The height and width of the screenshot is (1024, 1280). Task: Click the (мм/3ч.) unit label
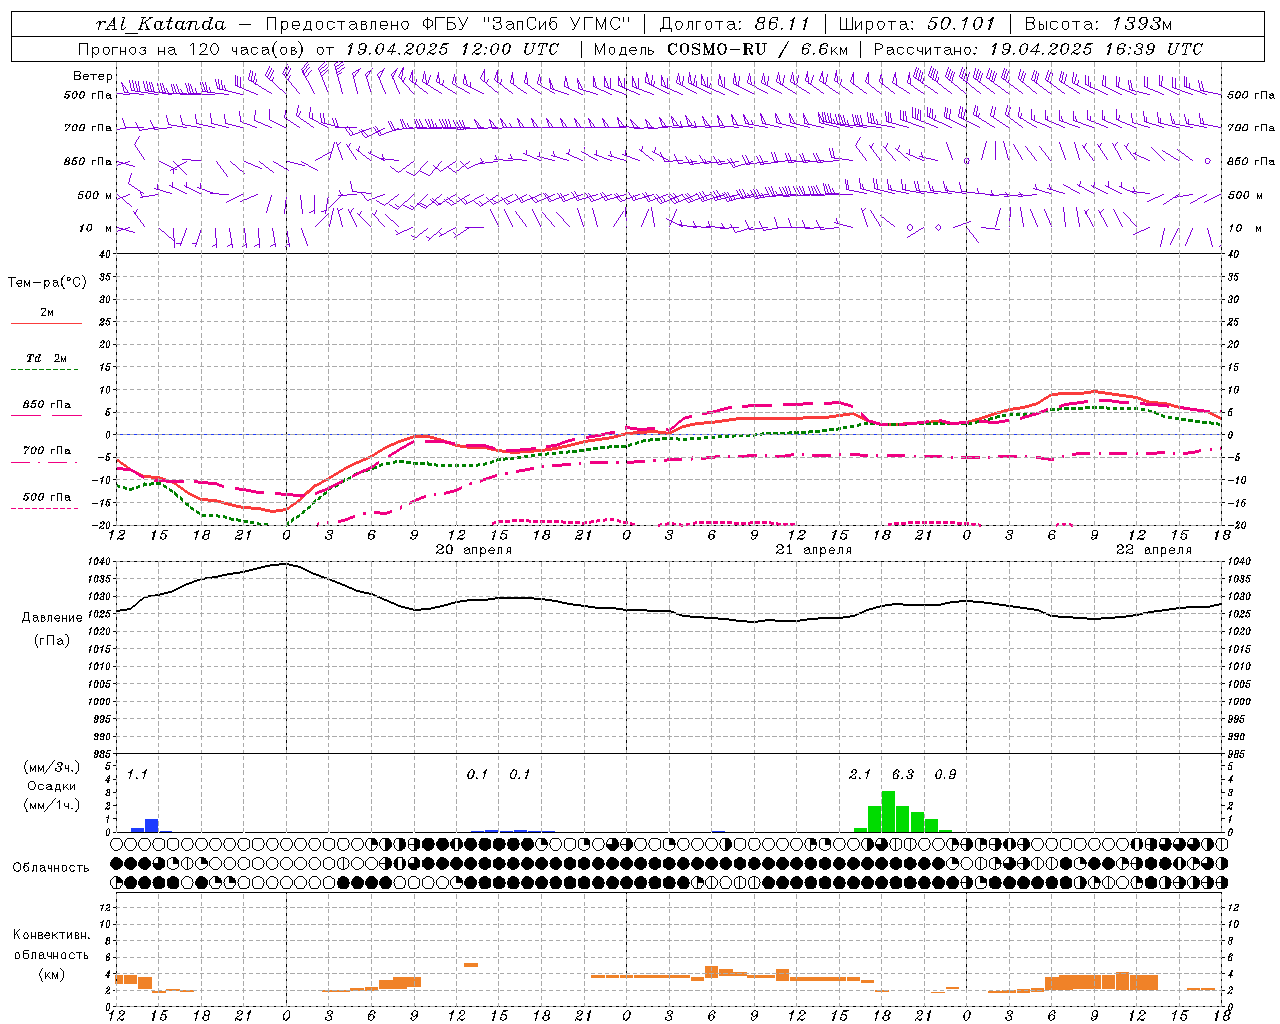point(52,767)
